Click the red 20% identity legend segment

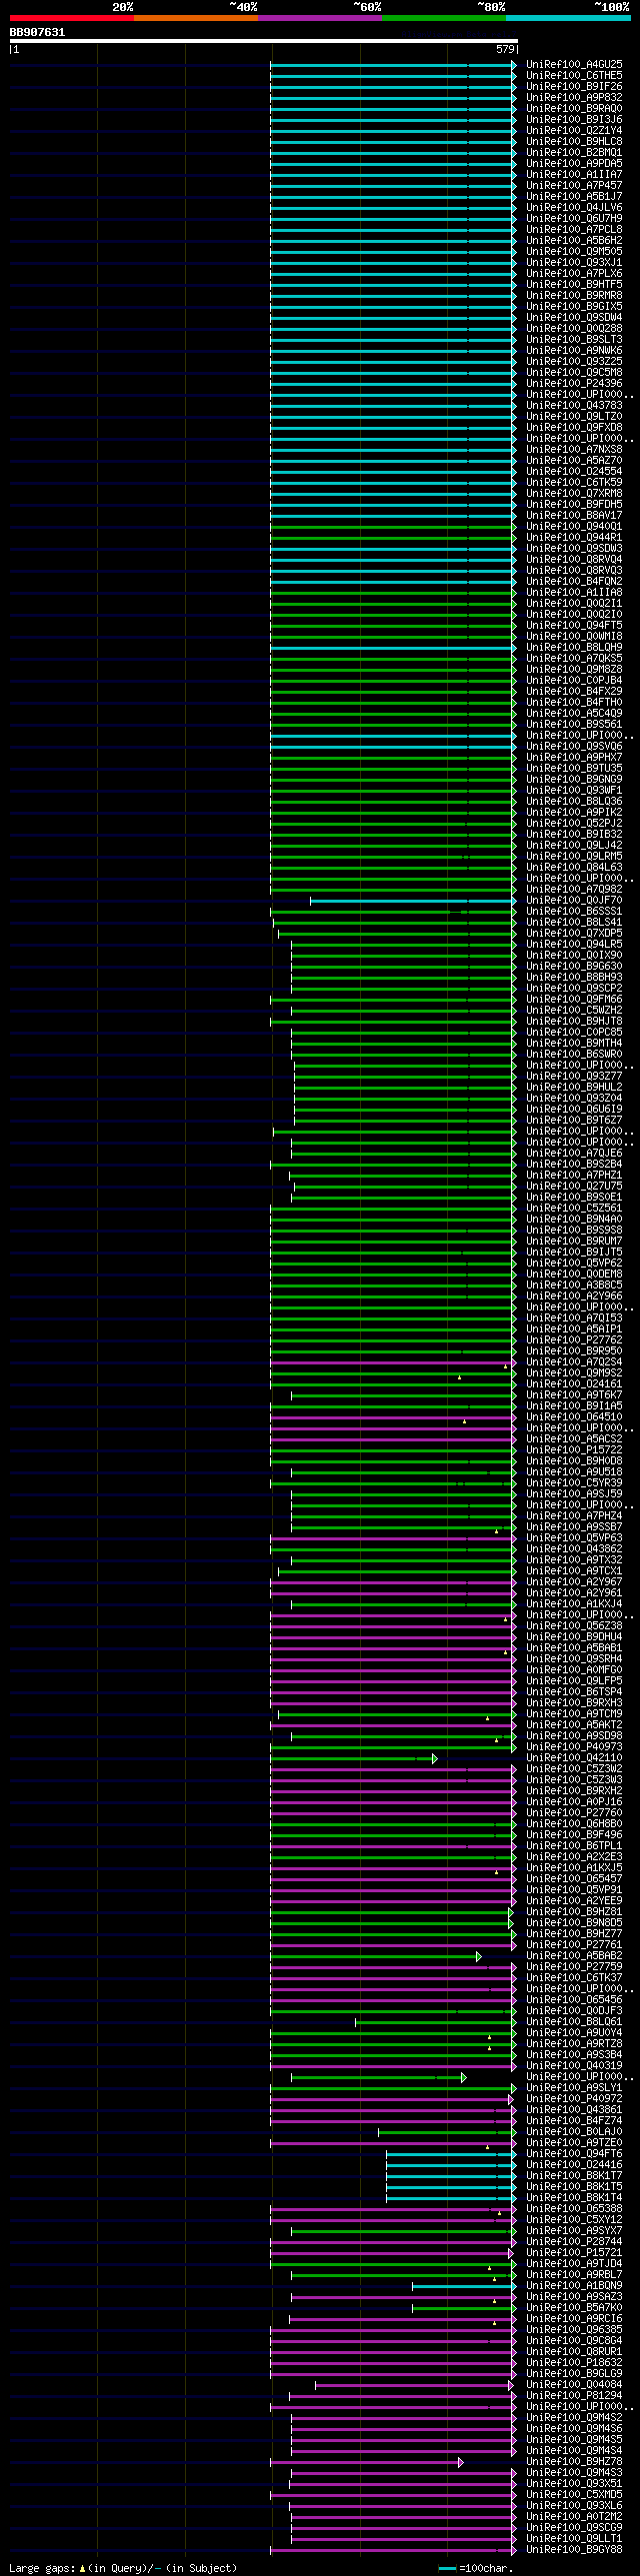[72, 18]
